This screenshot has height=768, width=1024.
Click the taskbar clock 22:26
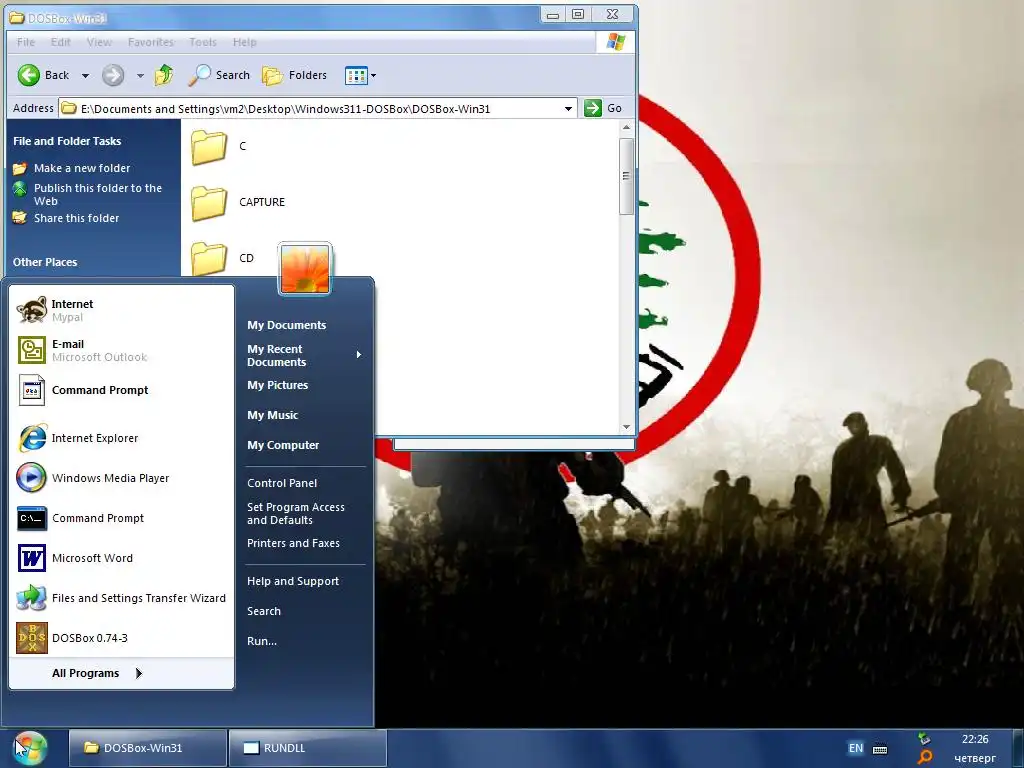(x=974, y=739)
